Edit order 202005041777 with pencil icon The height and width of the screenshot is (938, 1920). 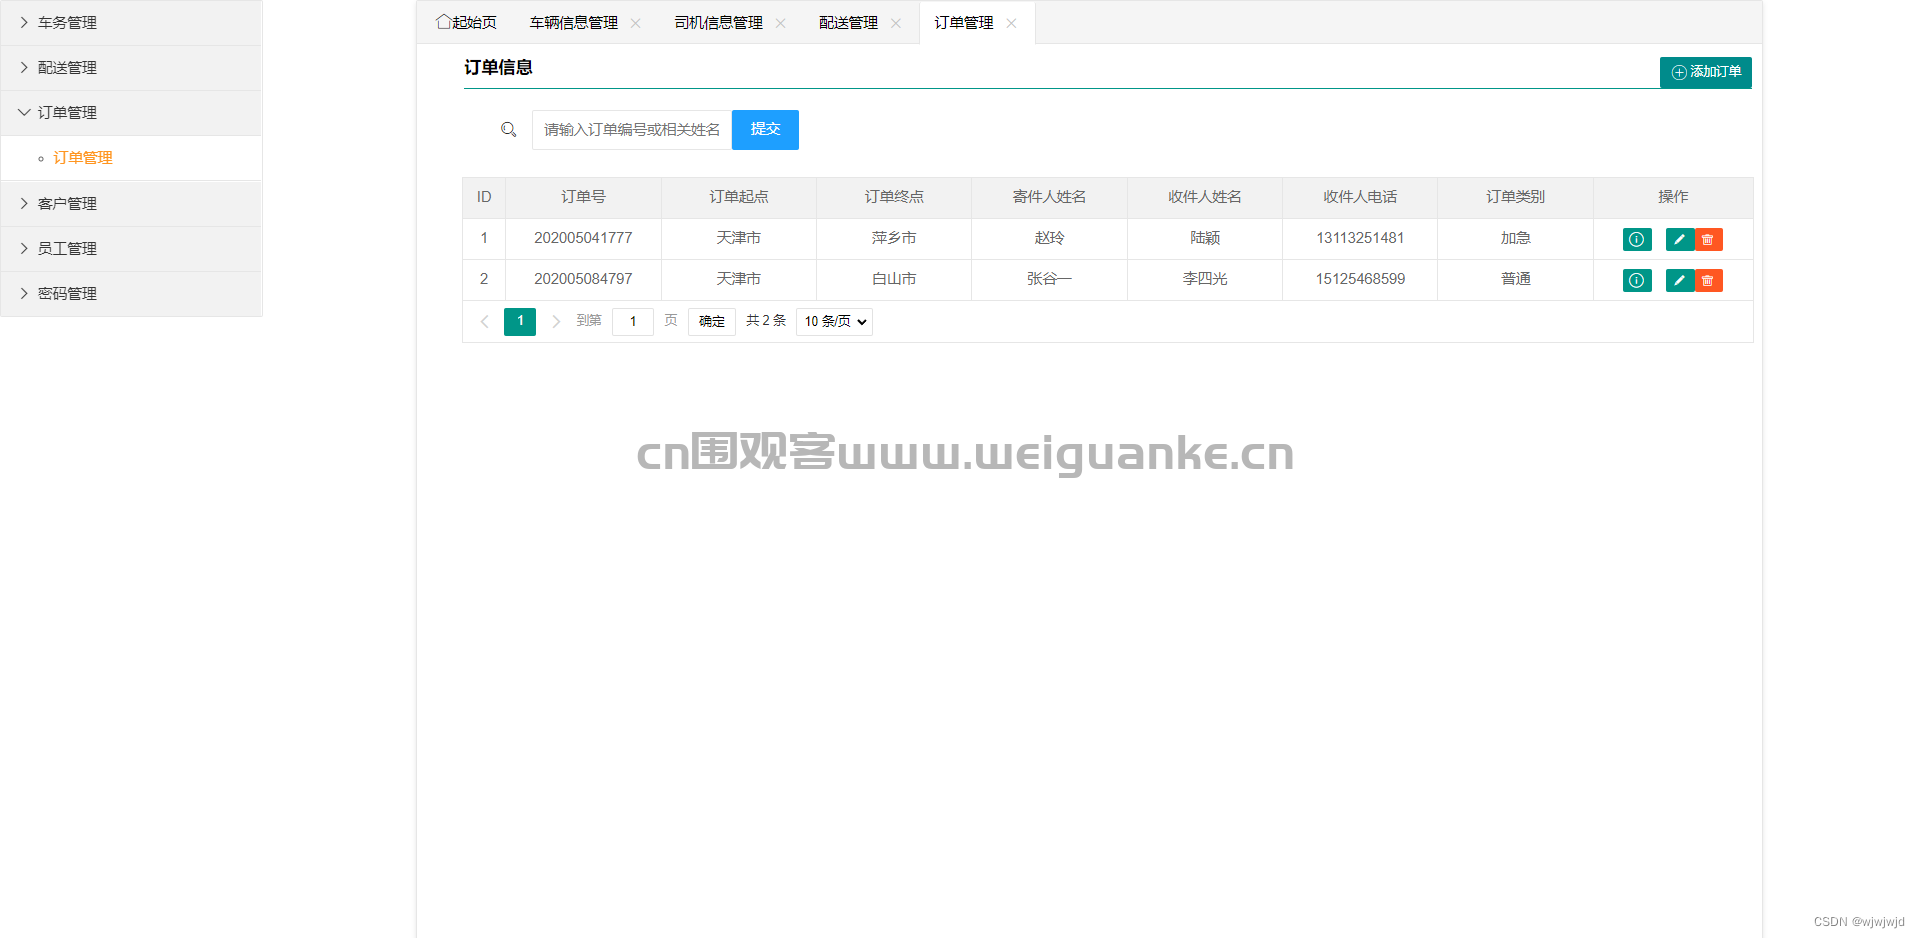coord(1680,239)
